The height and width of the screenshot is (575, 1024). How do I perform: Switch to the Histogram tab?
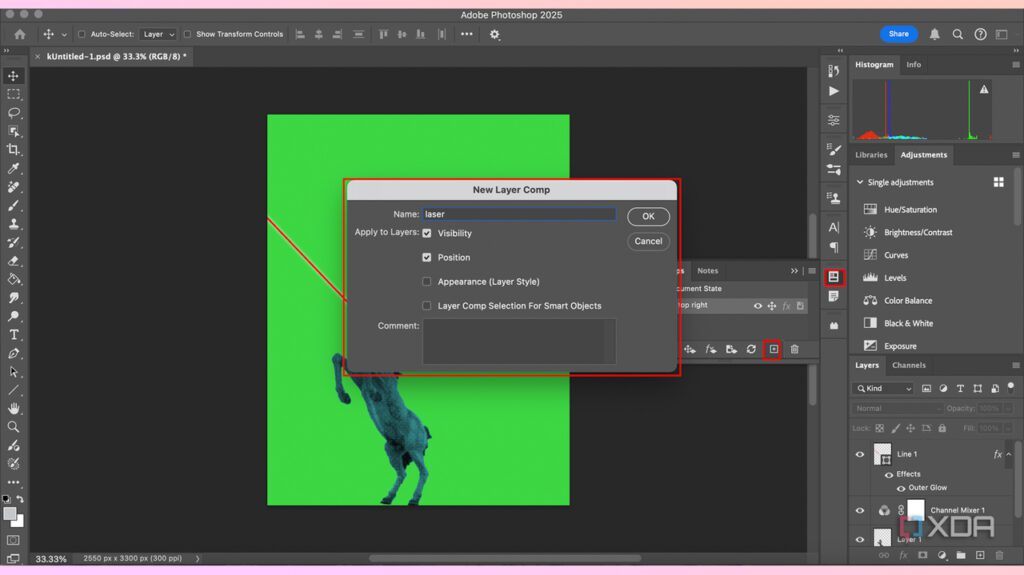(874, 65)
